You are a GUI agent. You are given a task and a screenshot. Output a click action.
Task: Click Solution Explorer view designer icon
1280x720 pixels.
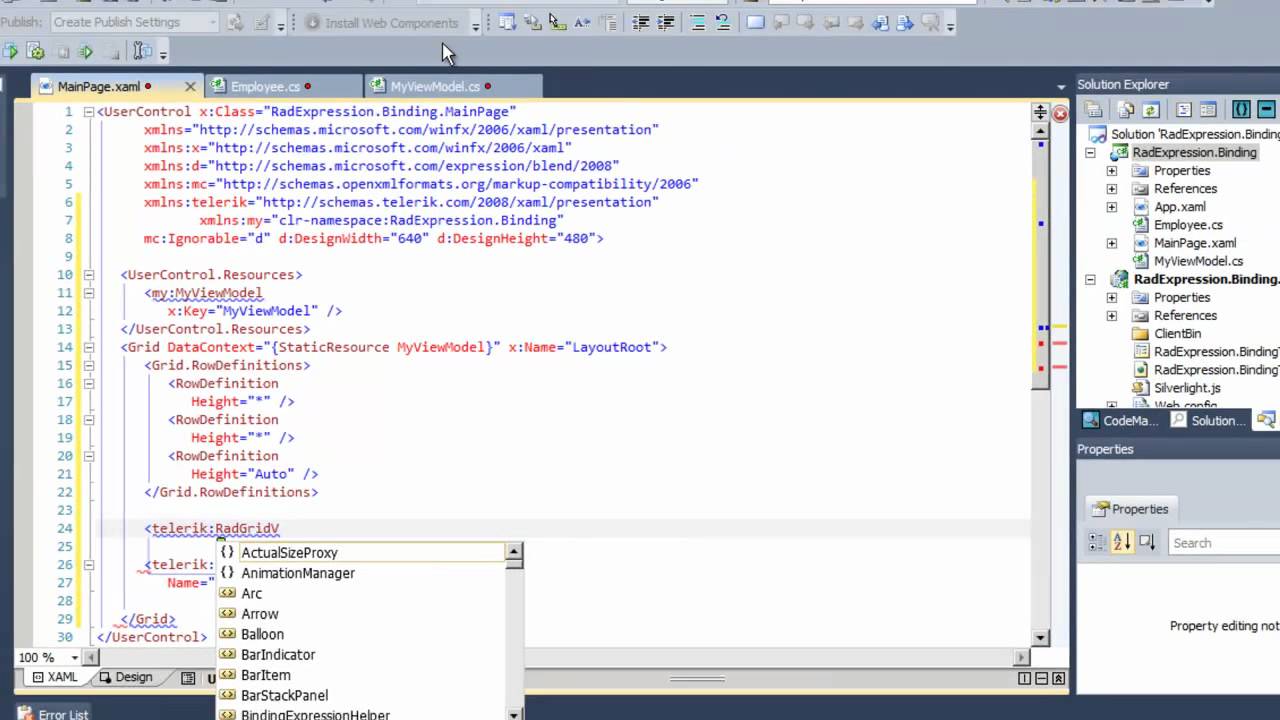[x=1208, y=110]
